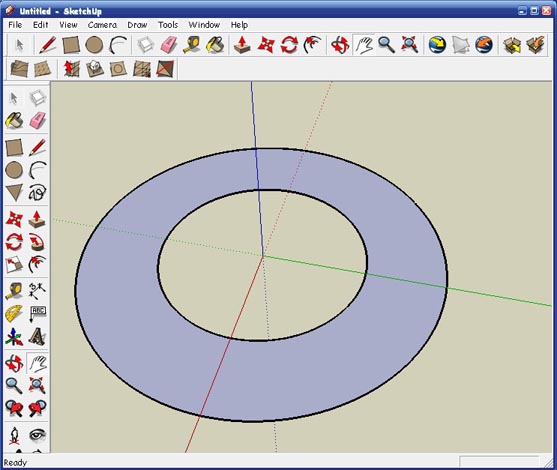Select the arrow Select tool in the top toolbar

click(x=20, y=45)
